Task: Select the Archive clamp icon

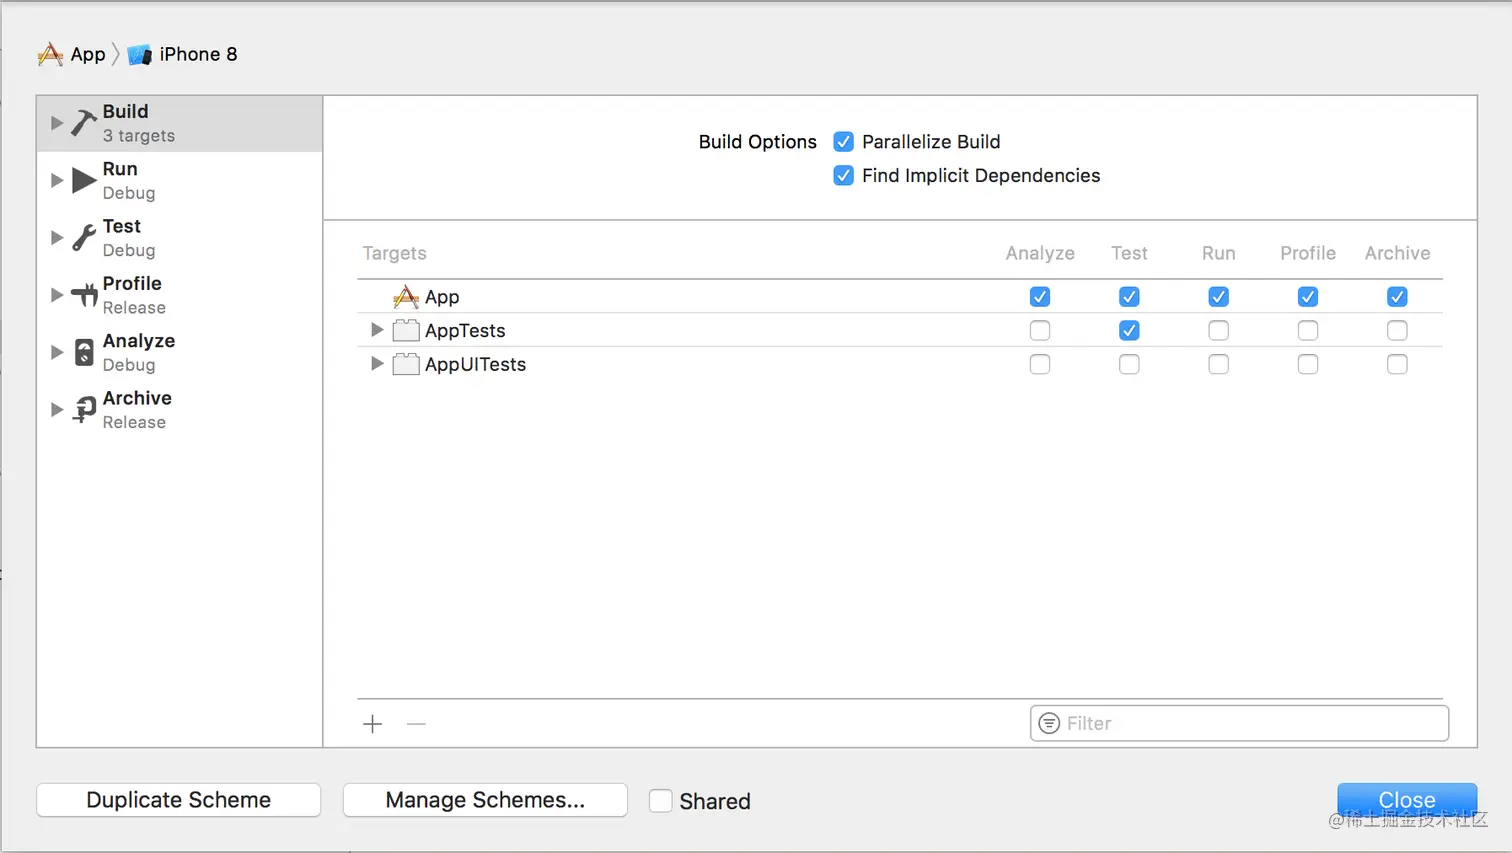Action: [x=83, y=409]
